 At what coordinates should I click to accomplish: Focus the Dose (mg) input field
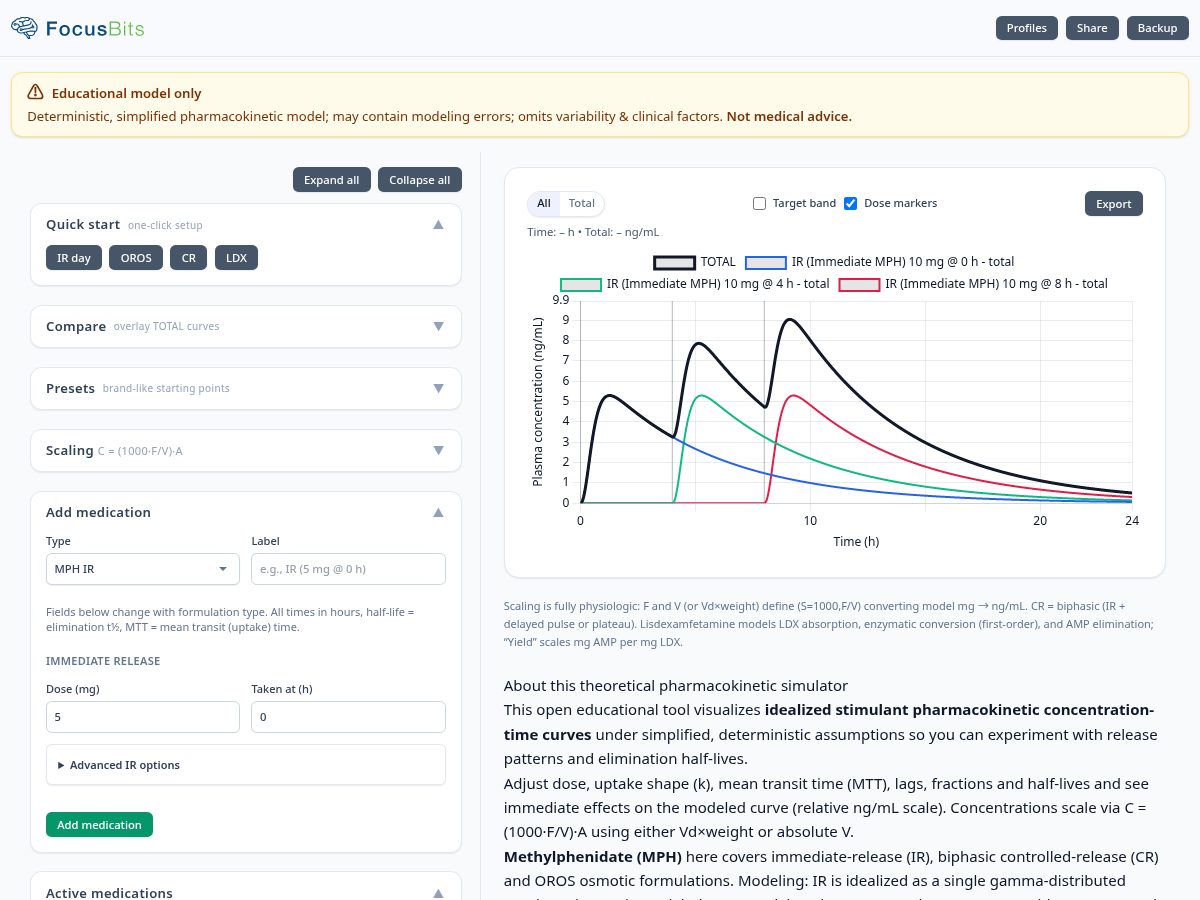(143, 717)
